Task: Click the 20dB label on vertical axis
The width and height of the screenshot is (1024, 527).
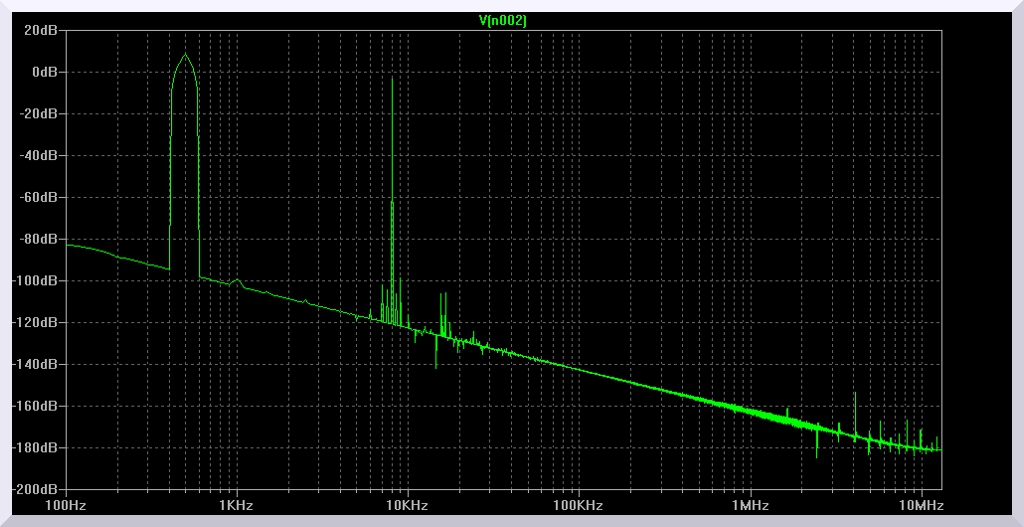Action: click(x=42, y=30)
